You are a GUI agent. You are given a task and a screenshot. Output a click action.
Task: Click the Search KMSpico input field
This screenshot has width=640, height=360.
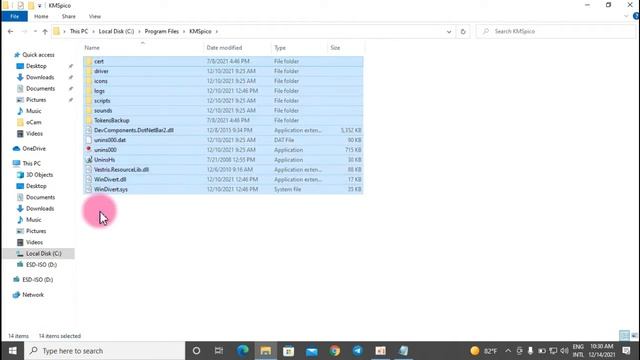(x=557, y=31)
